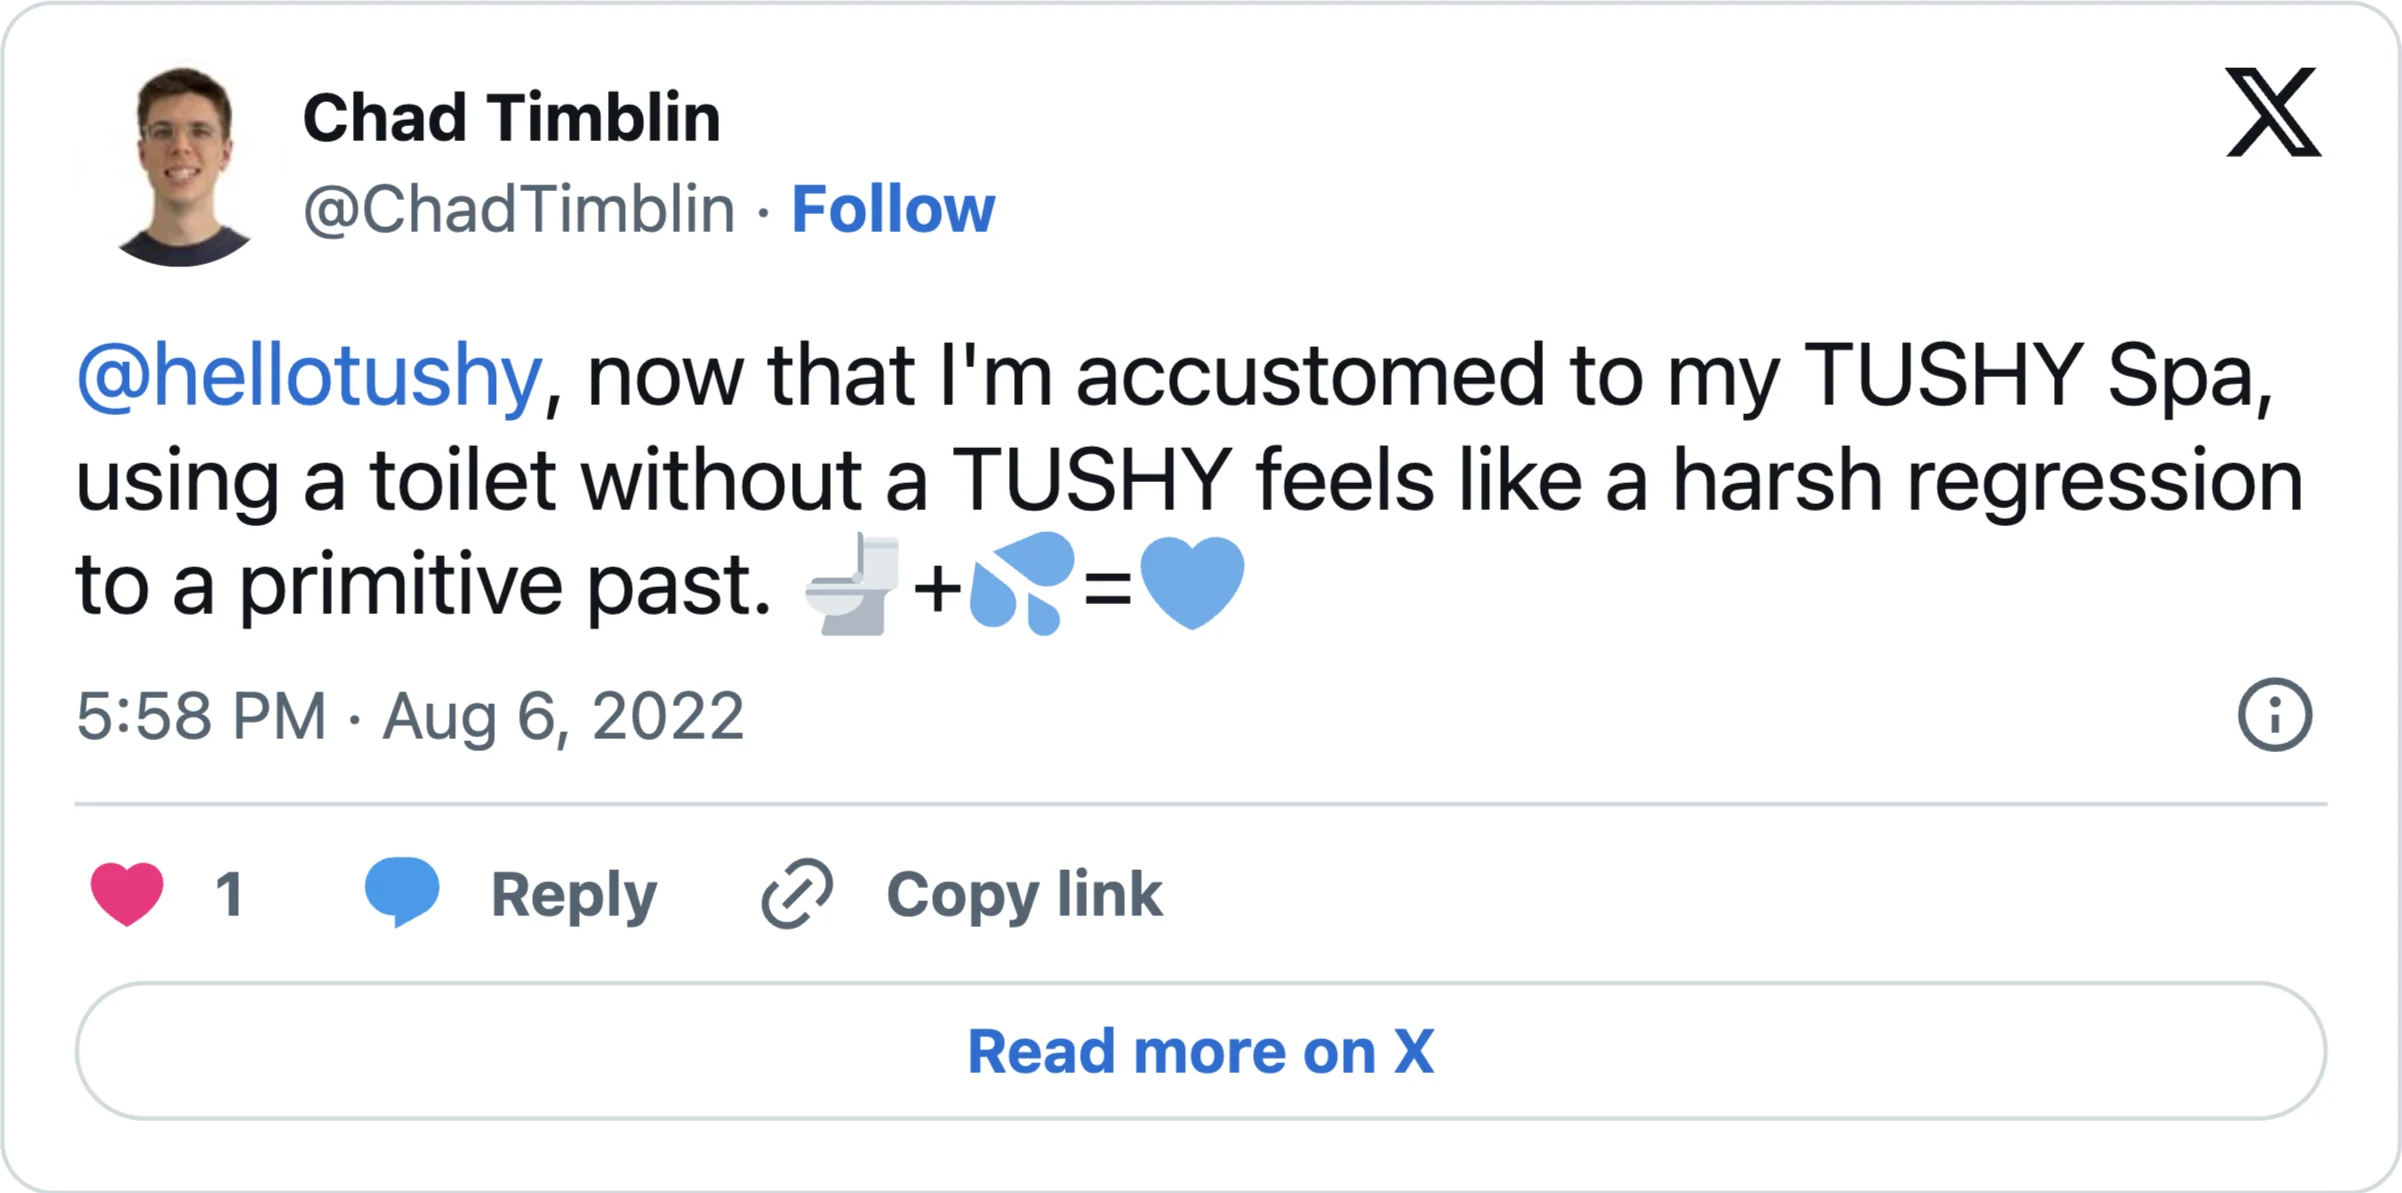Click Reply to respond to the tweet

pos(573,893)
